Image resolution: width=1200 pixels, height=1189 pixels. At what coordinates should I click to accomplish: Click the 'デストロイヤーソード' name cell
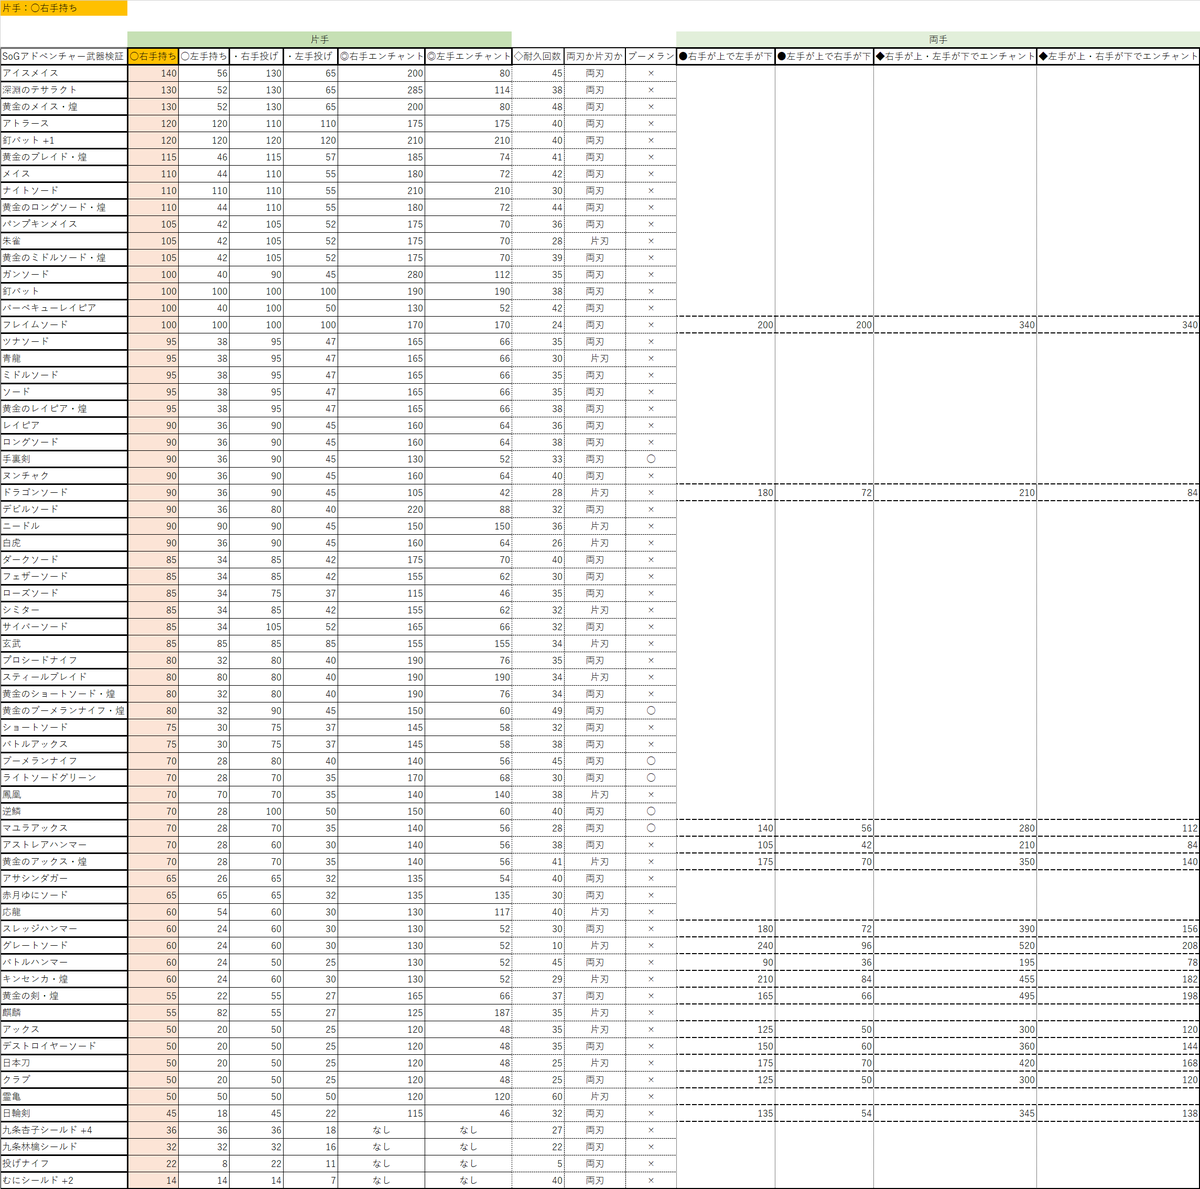64,1046
